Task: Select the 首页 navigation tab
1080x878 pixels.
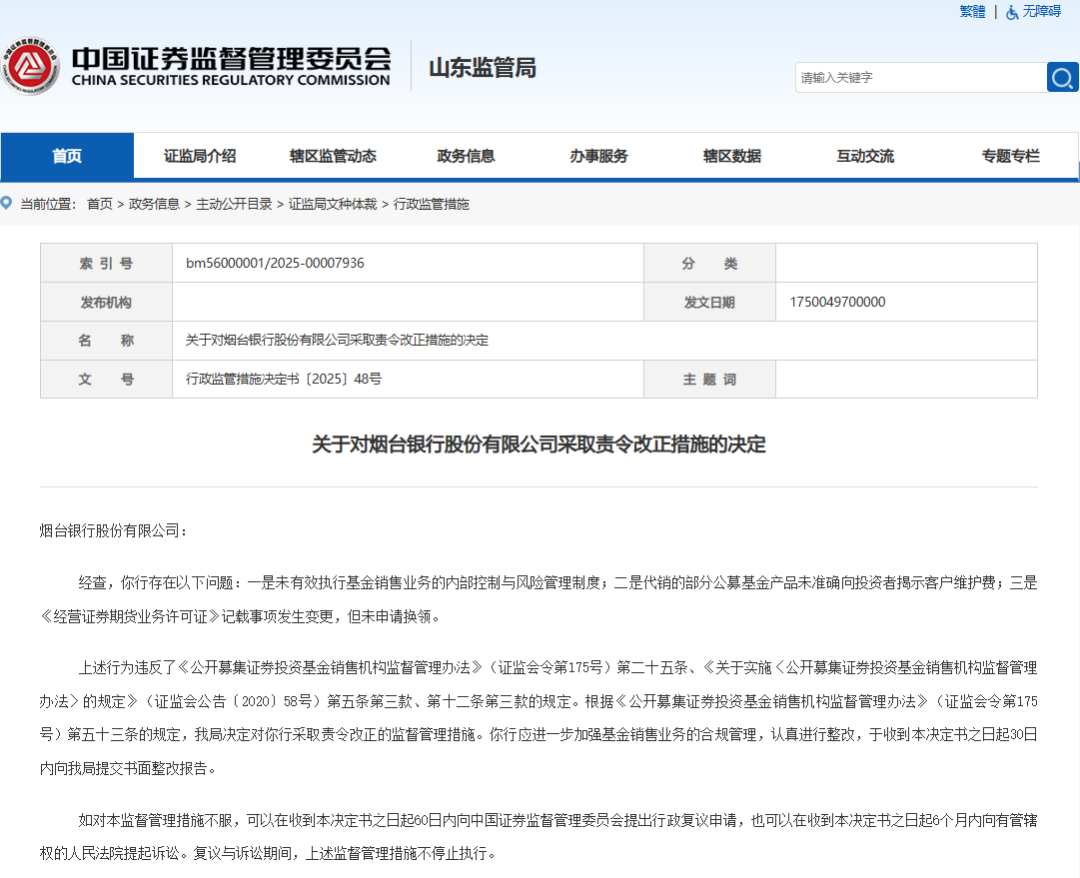Action: click(x=67, y=156)
